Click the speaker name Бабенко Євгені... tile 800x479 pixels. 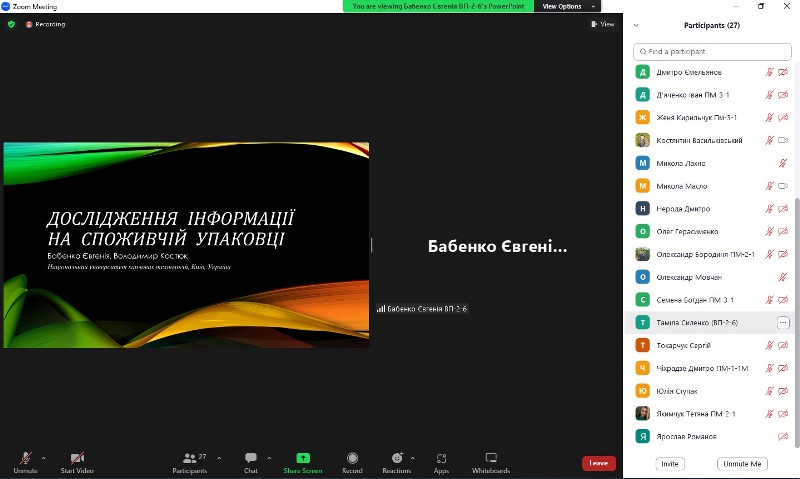tap(497, 247)
